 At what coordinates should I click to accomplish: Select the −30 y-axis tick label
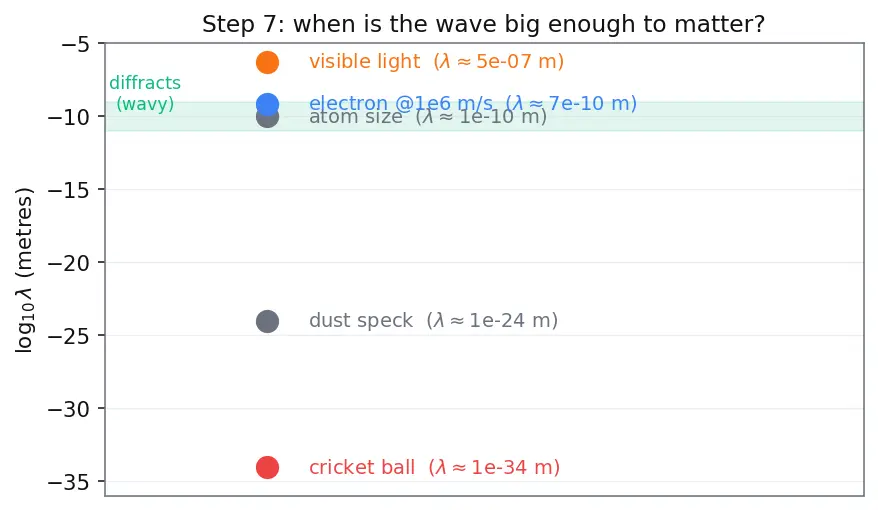click(x=68, y=410)
